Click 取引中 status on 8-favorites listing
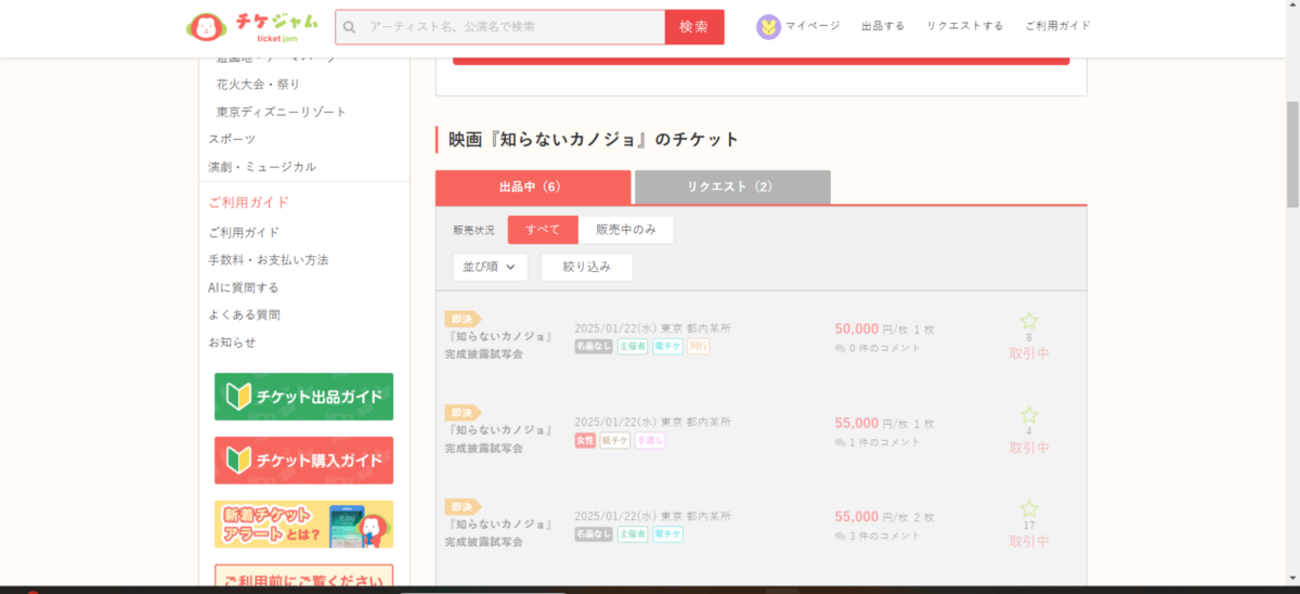Viewport: 1300px width, 594px height. [x=1029, y=353]
